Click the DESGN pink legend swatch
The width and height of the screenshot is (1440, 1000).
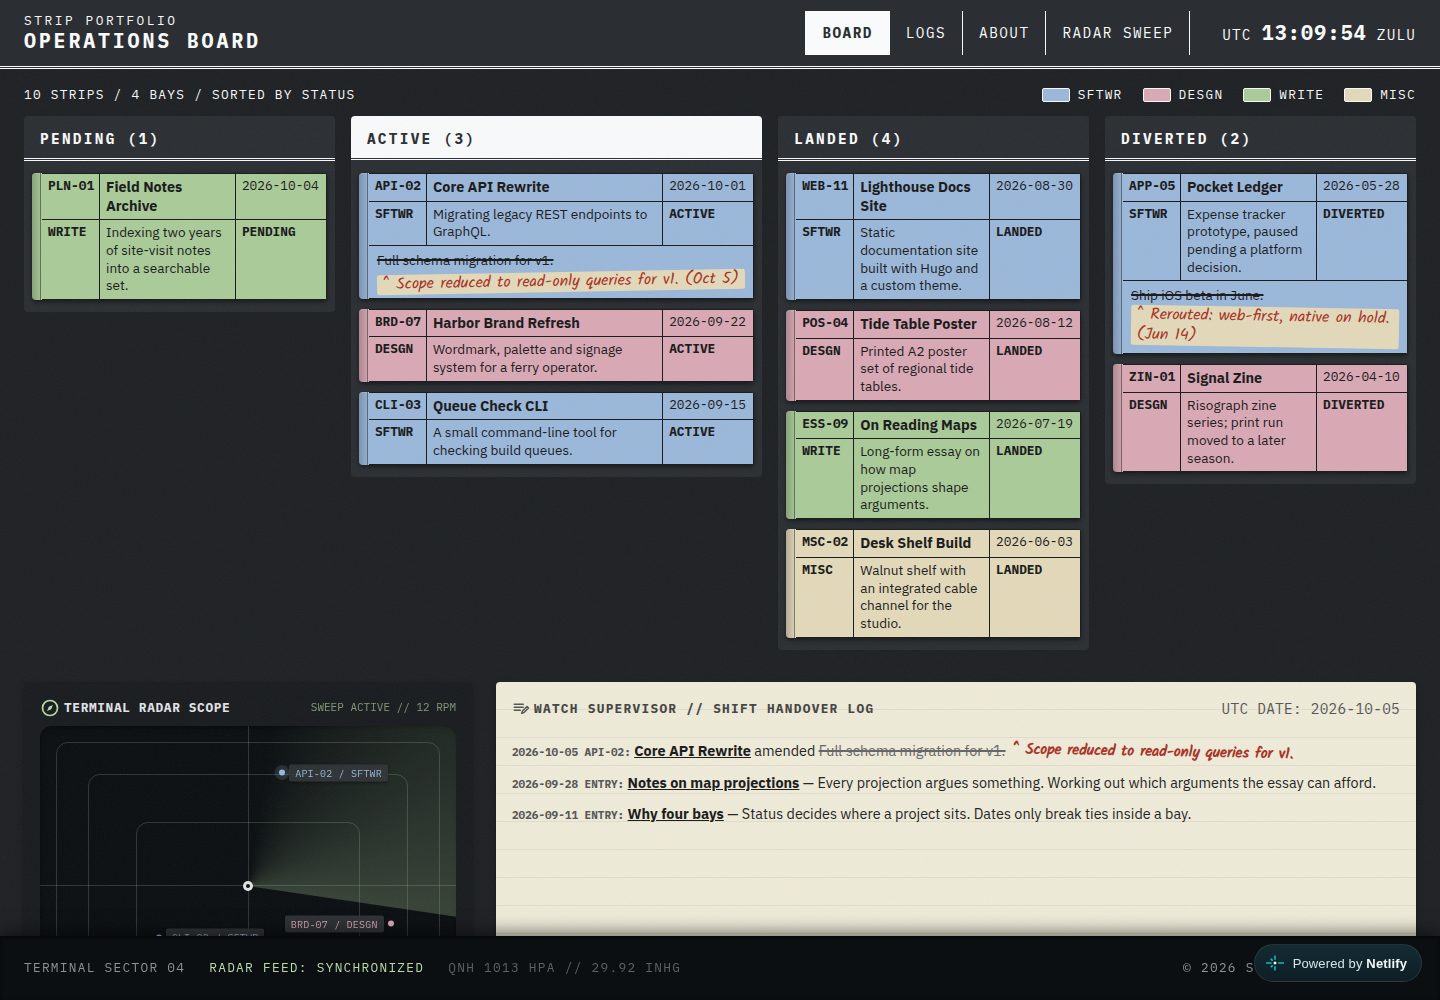pos(1157,95)
